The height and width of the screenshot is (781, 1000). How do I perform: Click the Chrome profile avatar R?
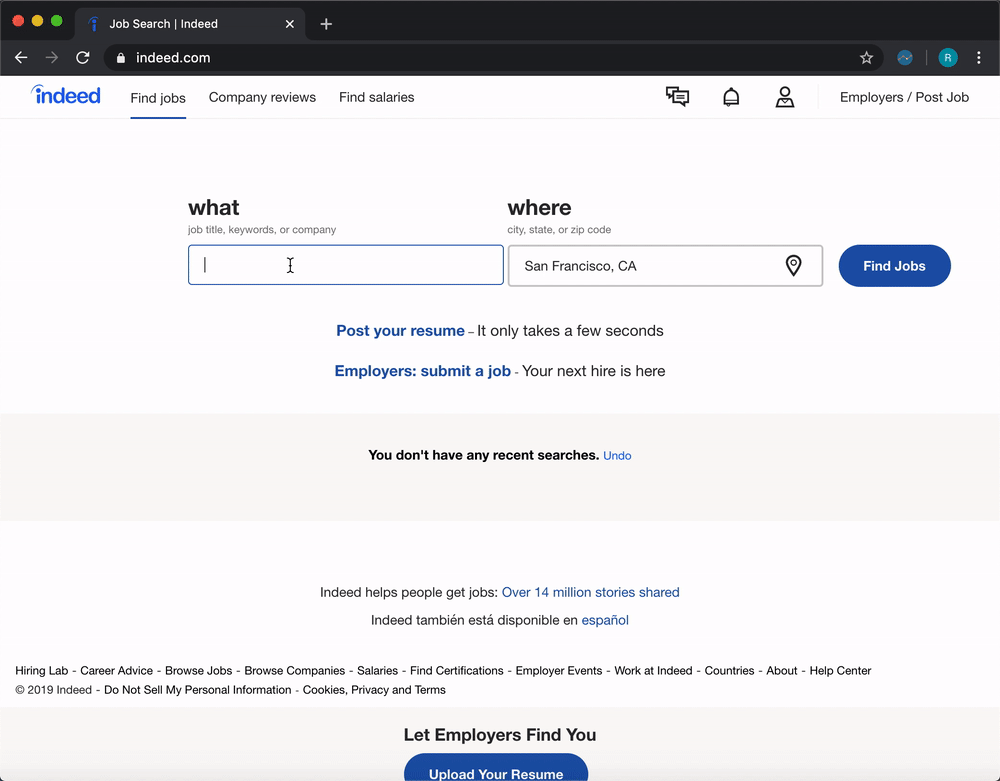click(x=948, y=58)
